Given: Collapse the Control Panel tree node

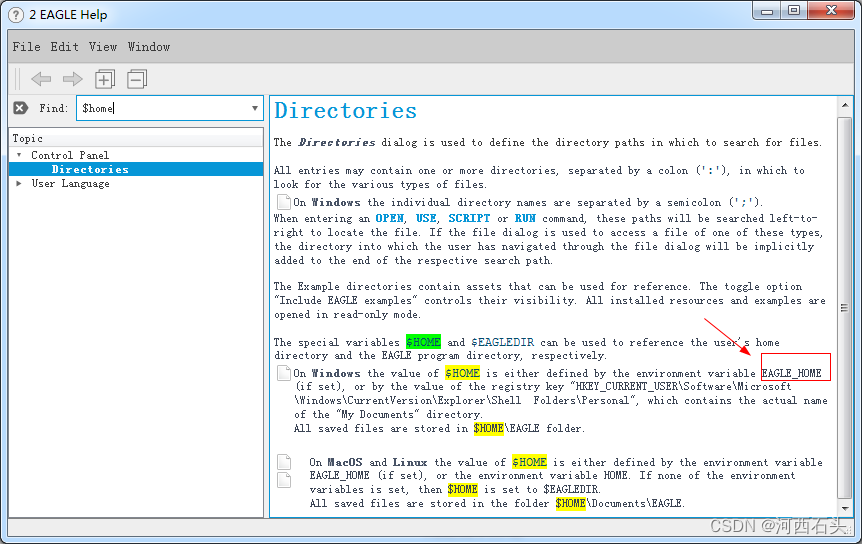Looking at the screenshot, I should (19, 155).
